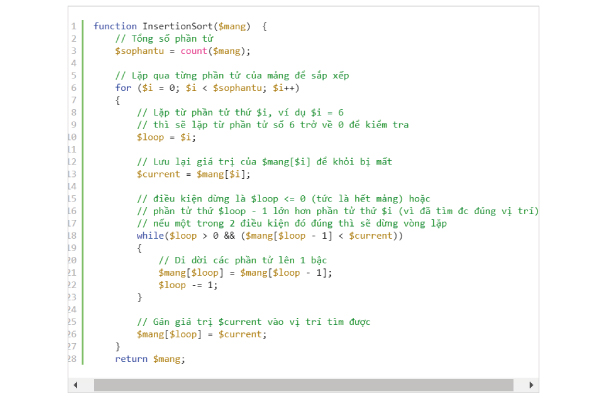Click the line "$loop = $i;"
The width and height of the screenshot is (600, 400).
(x=167, y=137)
